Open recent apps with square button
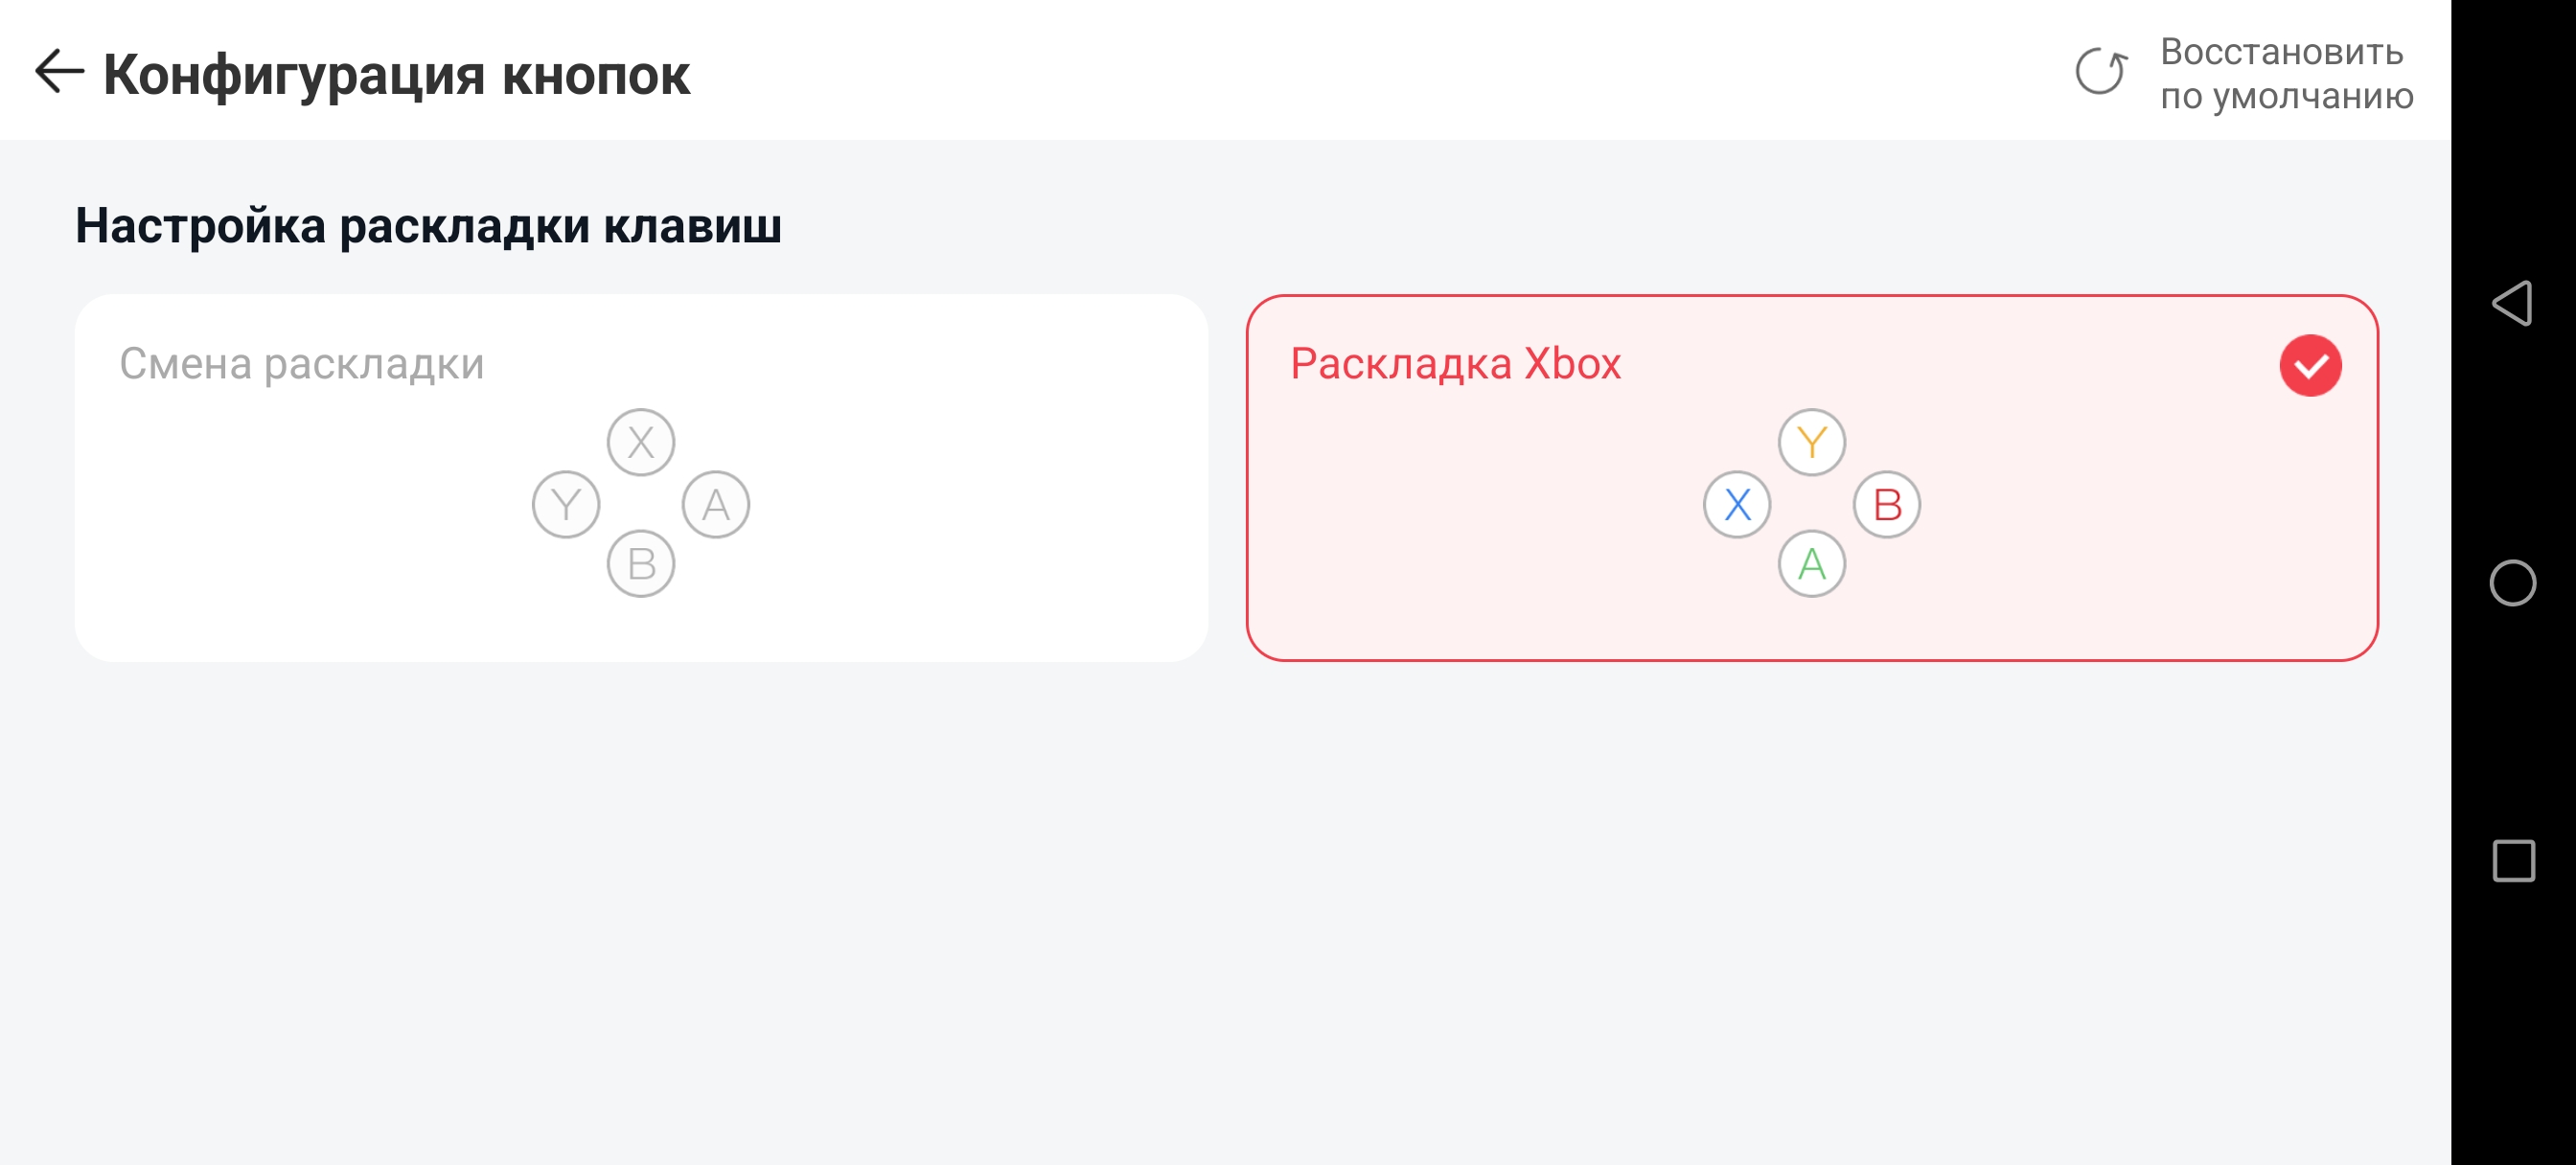 [2513, 861]
